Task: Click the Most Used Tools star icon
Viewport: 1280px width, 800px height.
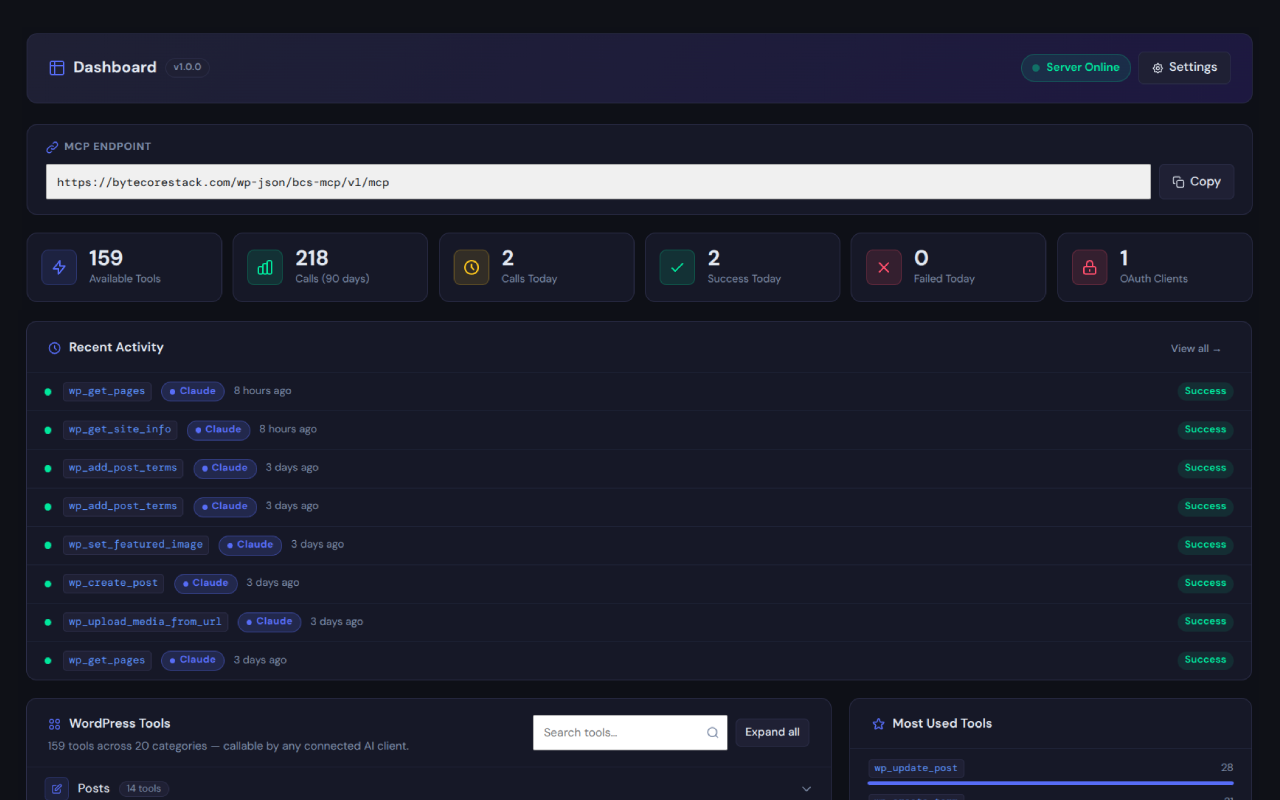Action: pos(878,724)
